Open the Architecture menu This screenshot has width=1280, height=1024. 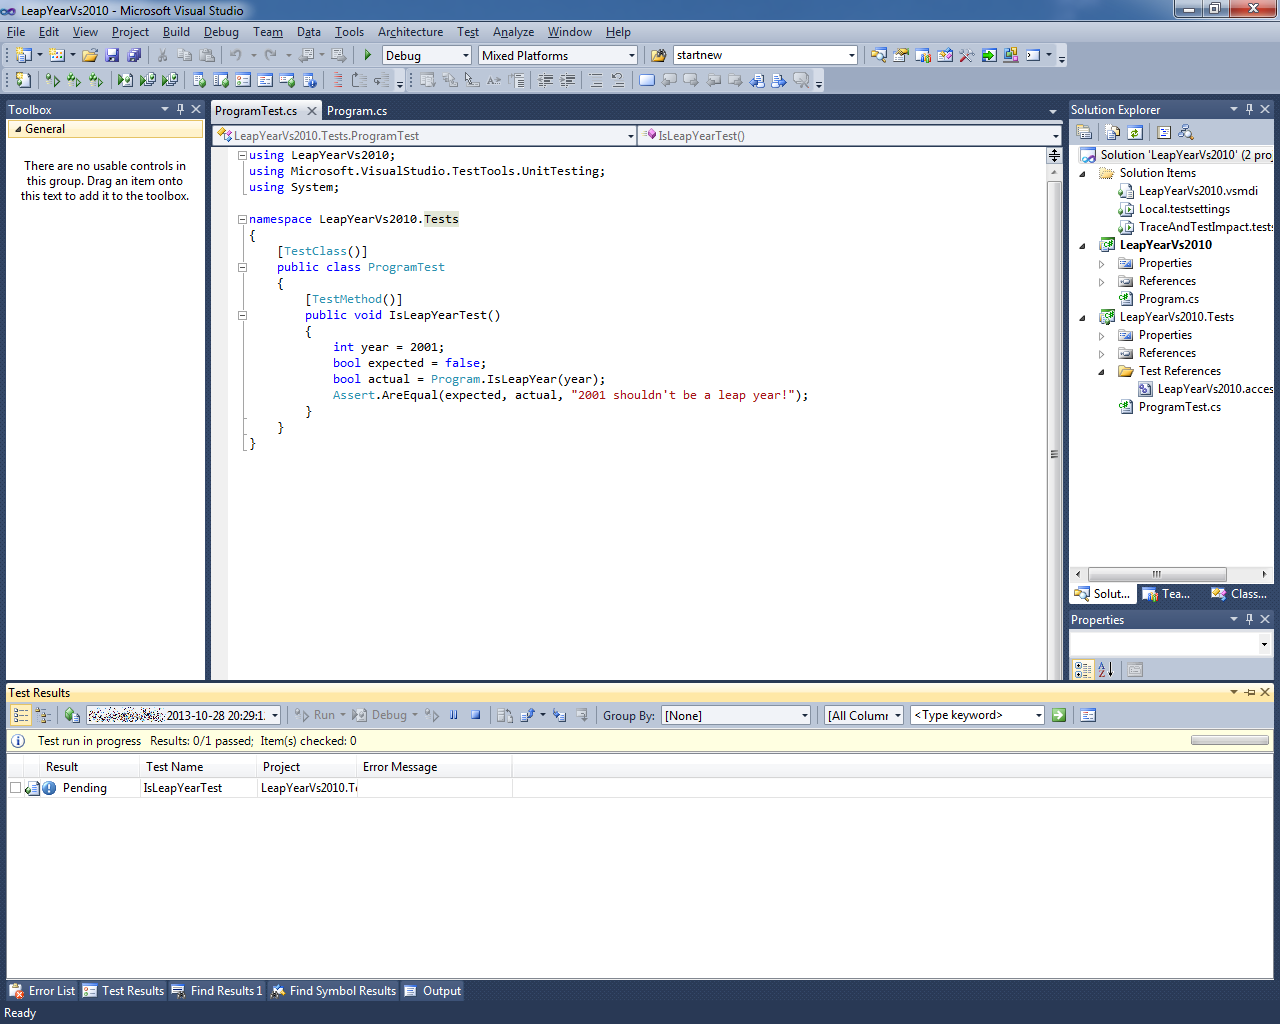pyautogui.click(x=410, y=32)
